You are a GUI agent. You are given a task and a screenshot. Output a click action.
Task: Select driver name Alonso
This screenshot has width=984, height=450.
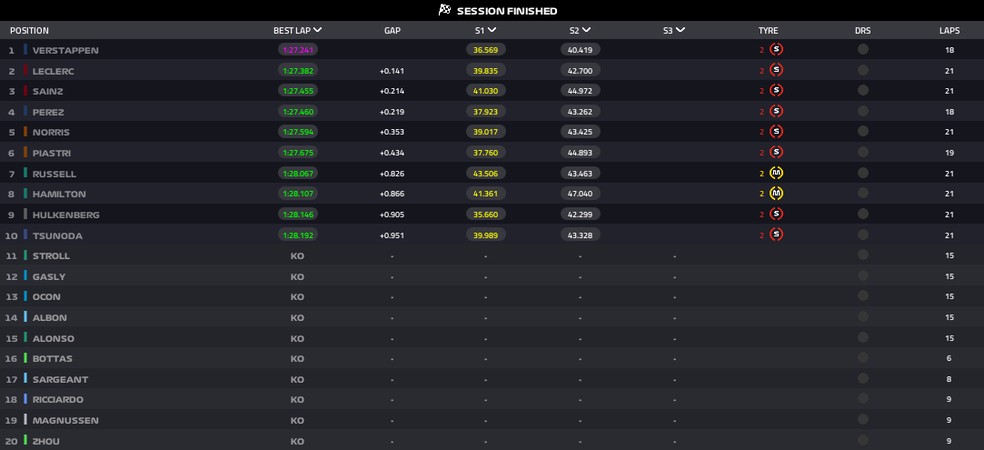[53, 338]
